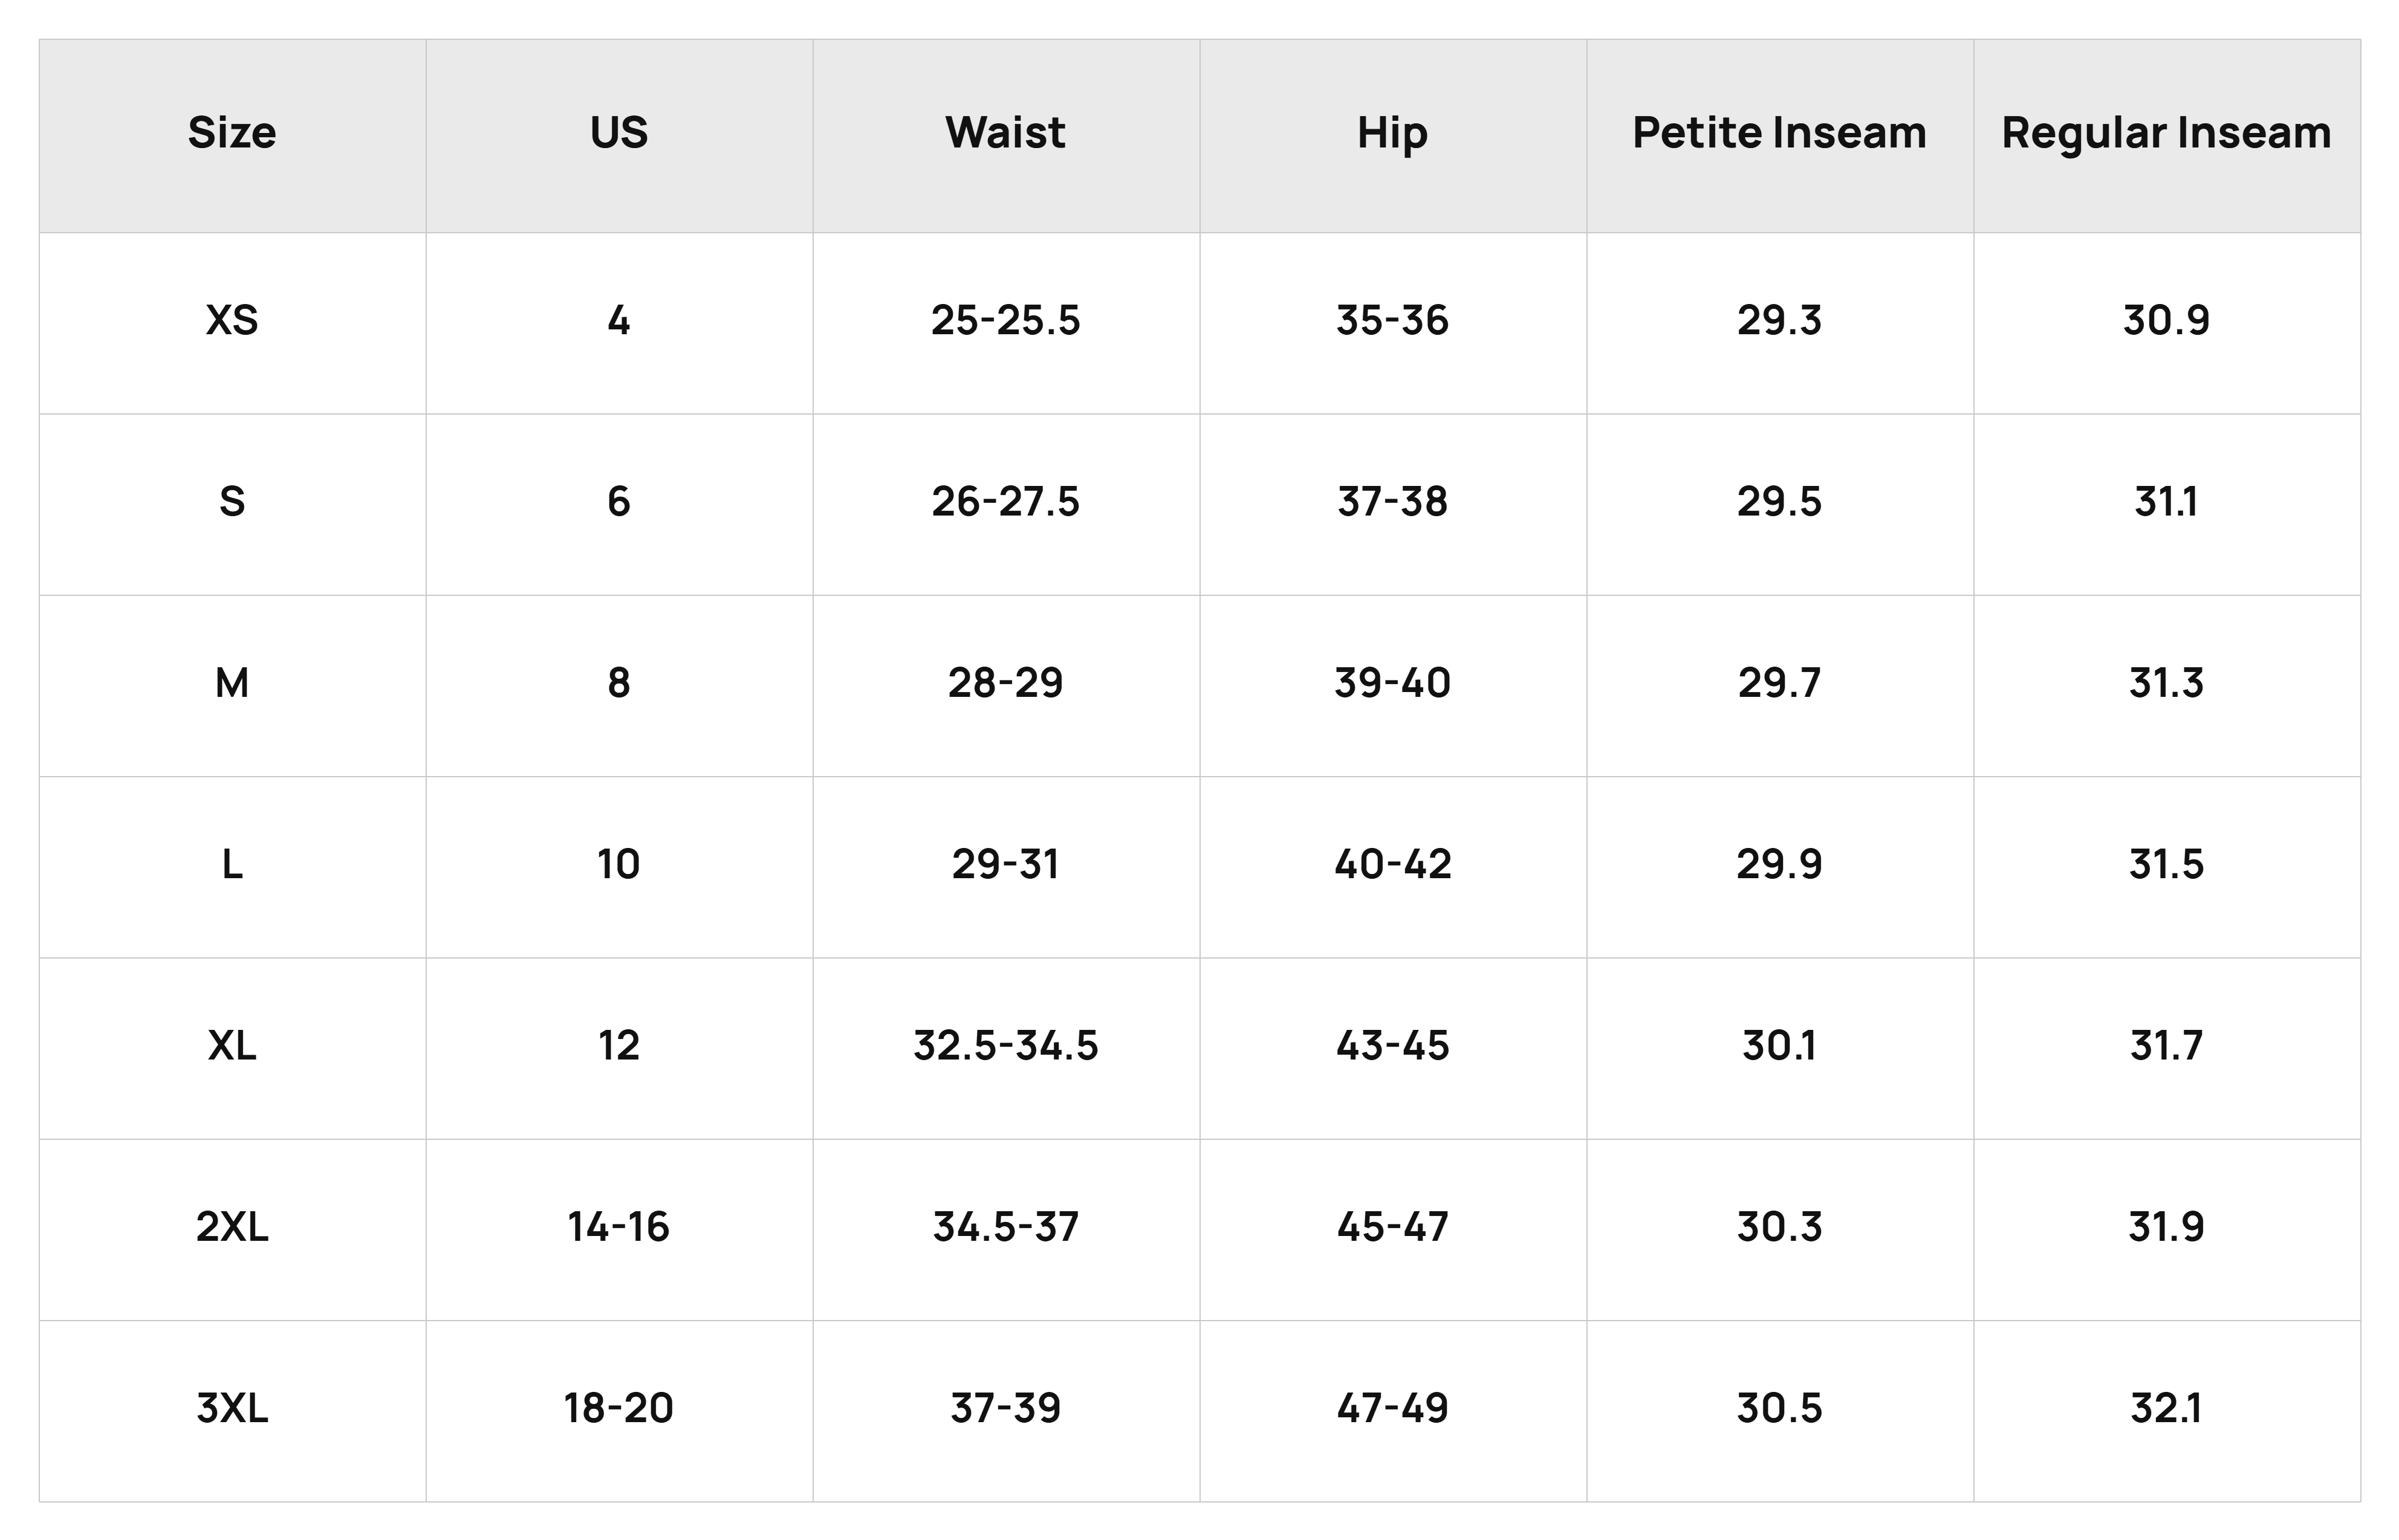This screenshot has width=2399, height=1540.
Task: Click US size 18-20 cell
Action: [x=619, y=1408]
